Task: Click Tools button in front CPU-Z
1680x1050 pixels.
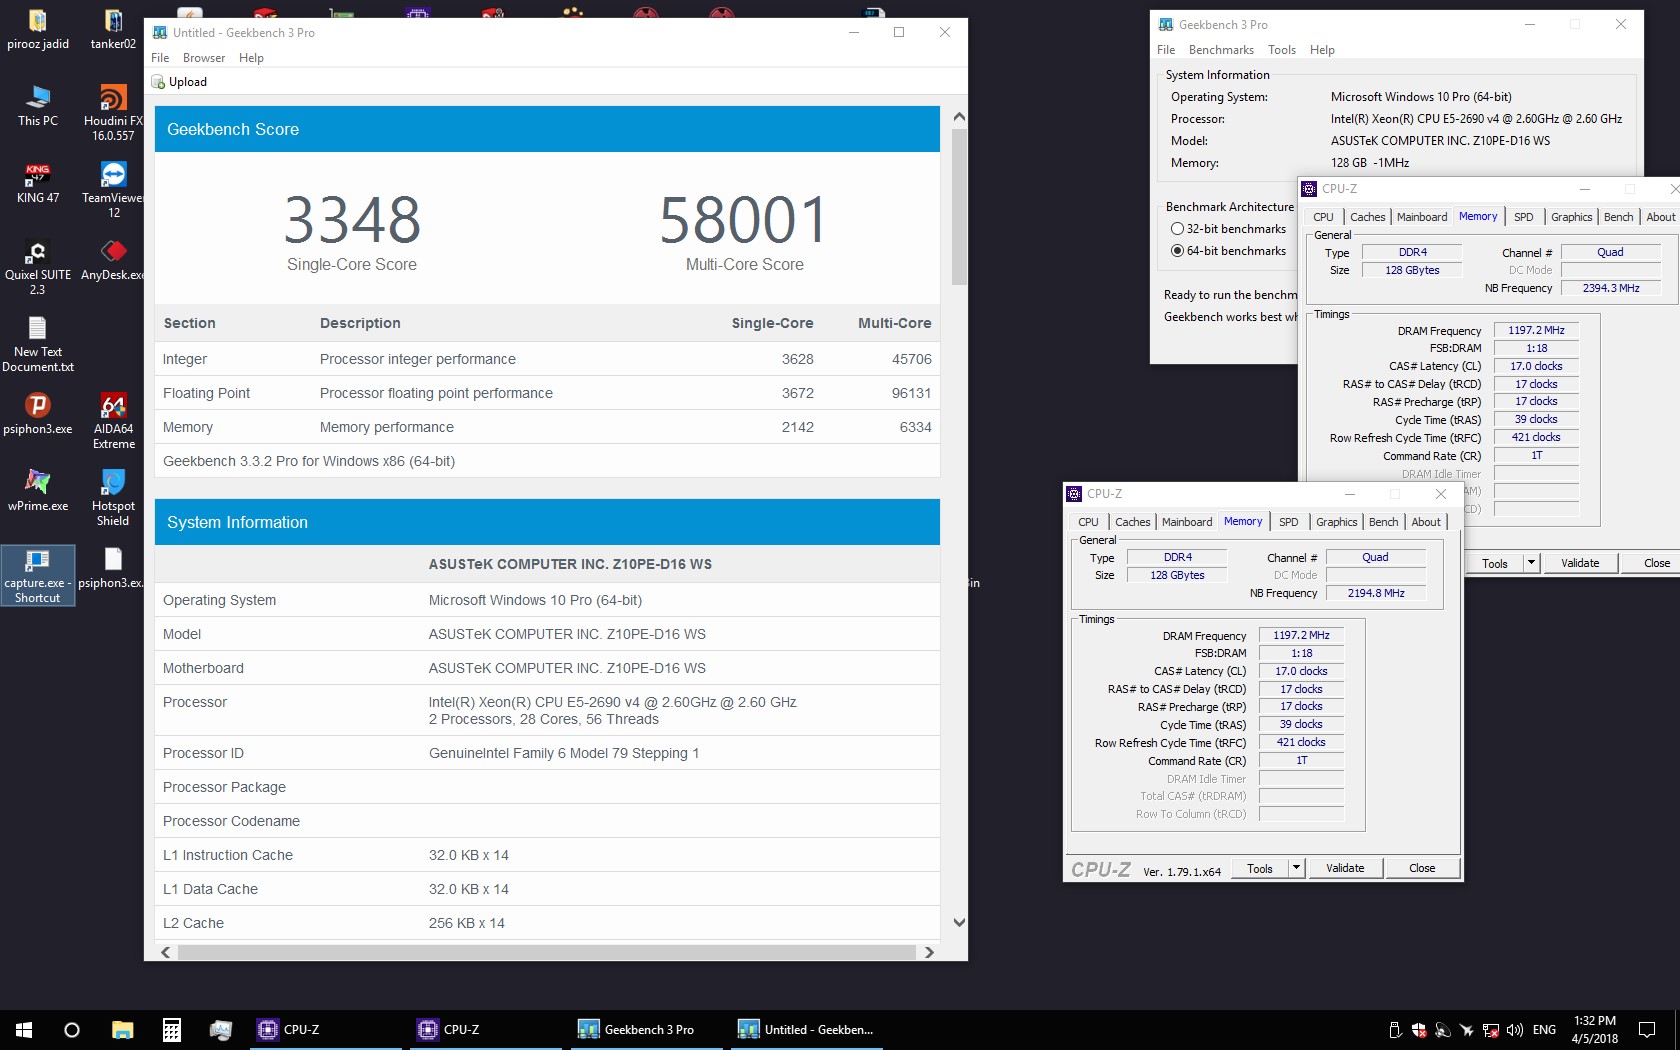Action: 1260,868
